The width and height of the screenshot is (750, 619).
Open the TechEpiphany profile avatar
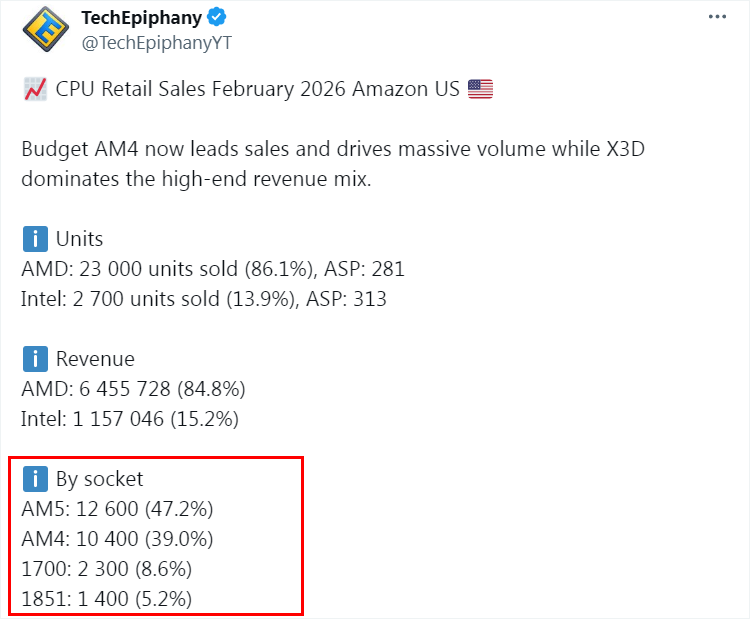[45, 28]
